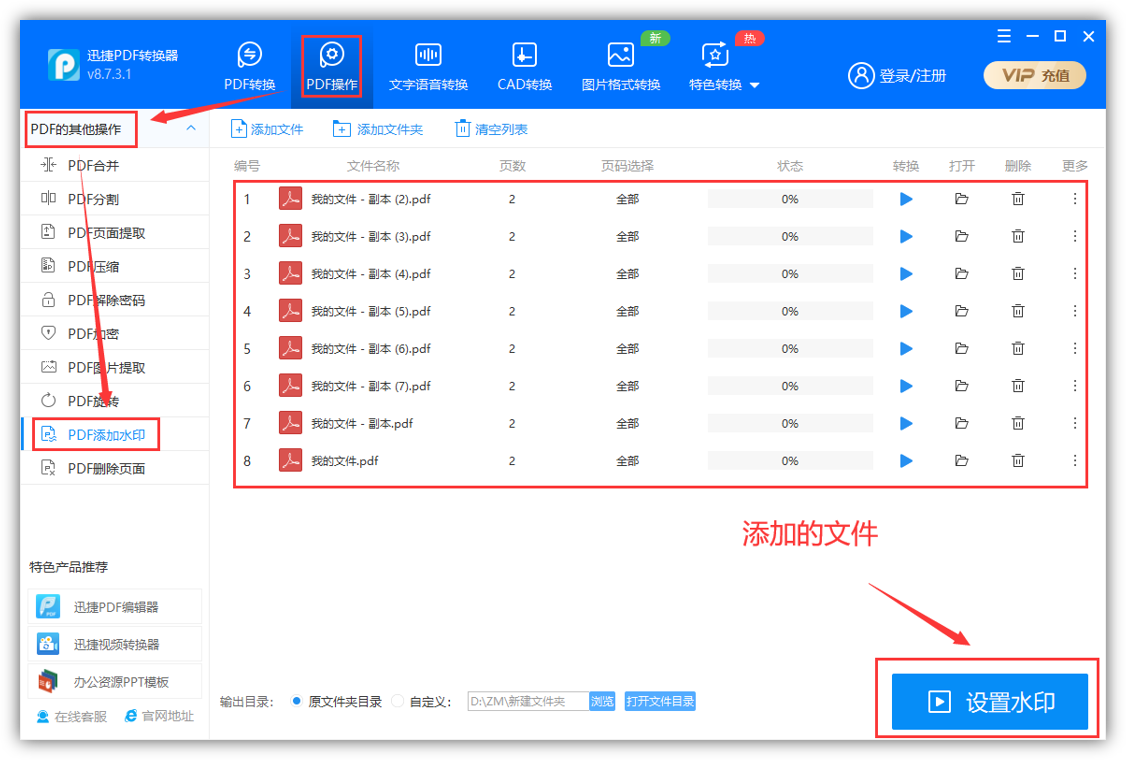Screen dimensions: 1126x760
Task: Select PDF图片提取 in sidebar
Action: pyautogui.click(x=115, y=368)
